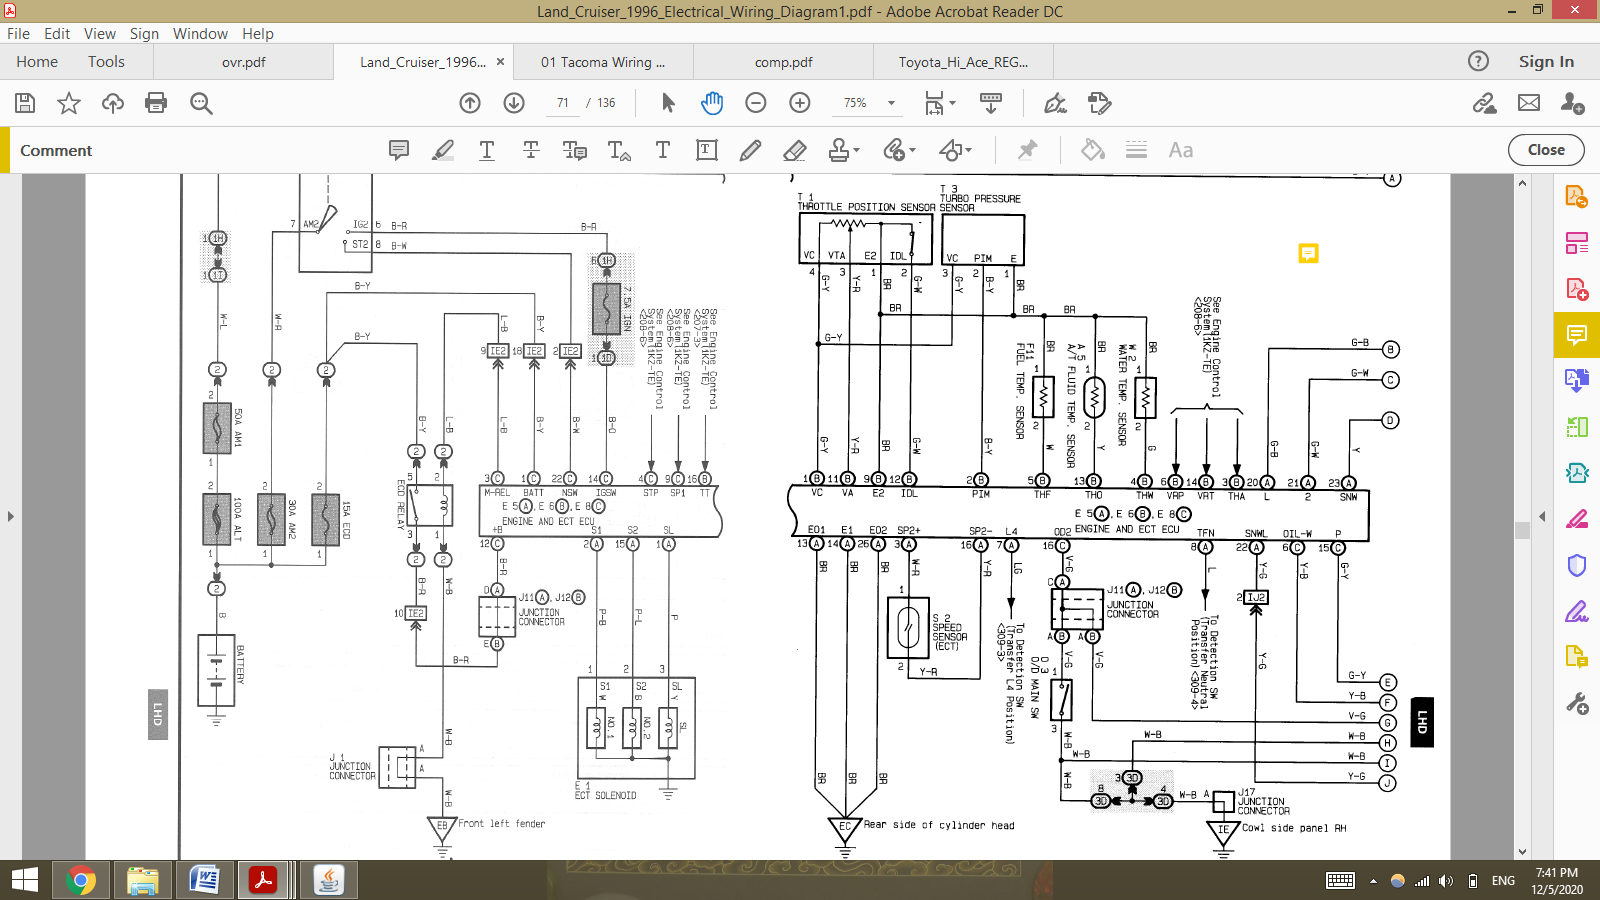
Task: Click the page number input field
Action: pos(561,103)
